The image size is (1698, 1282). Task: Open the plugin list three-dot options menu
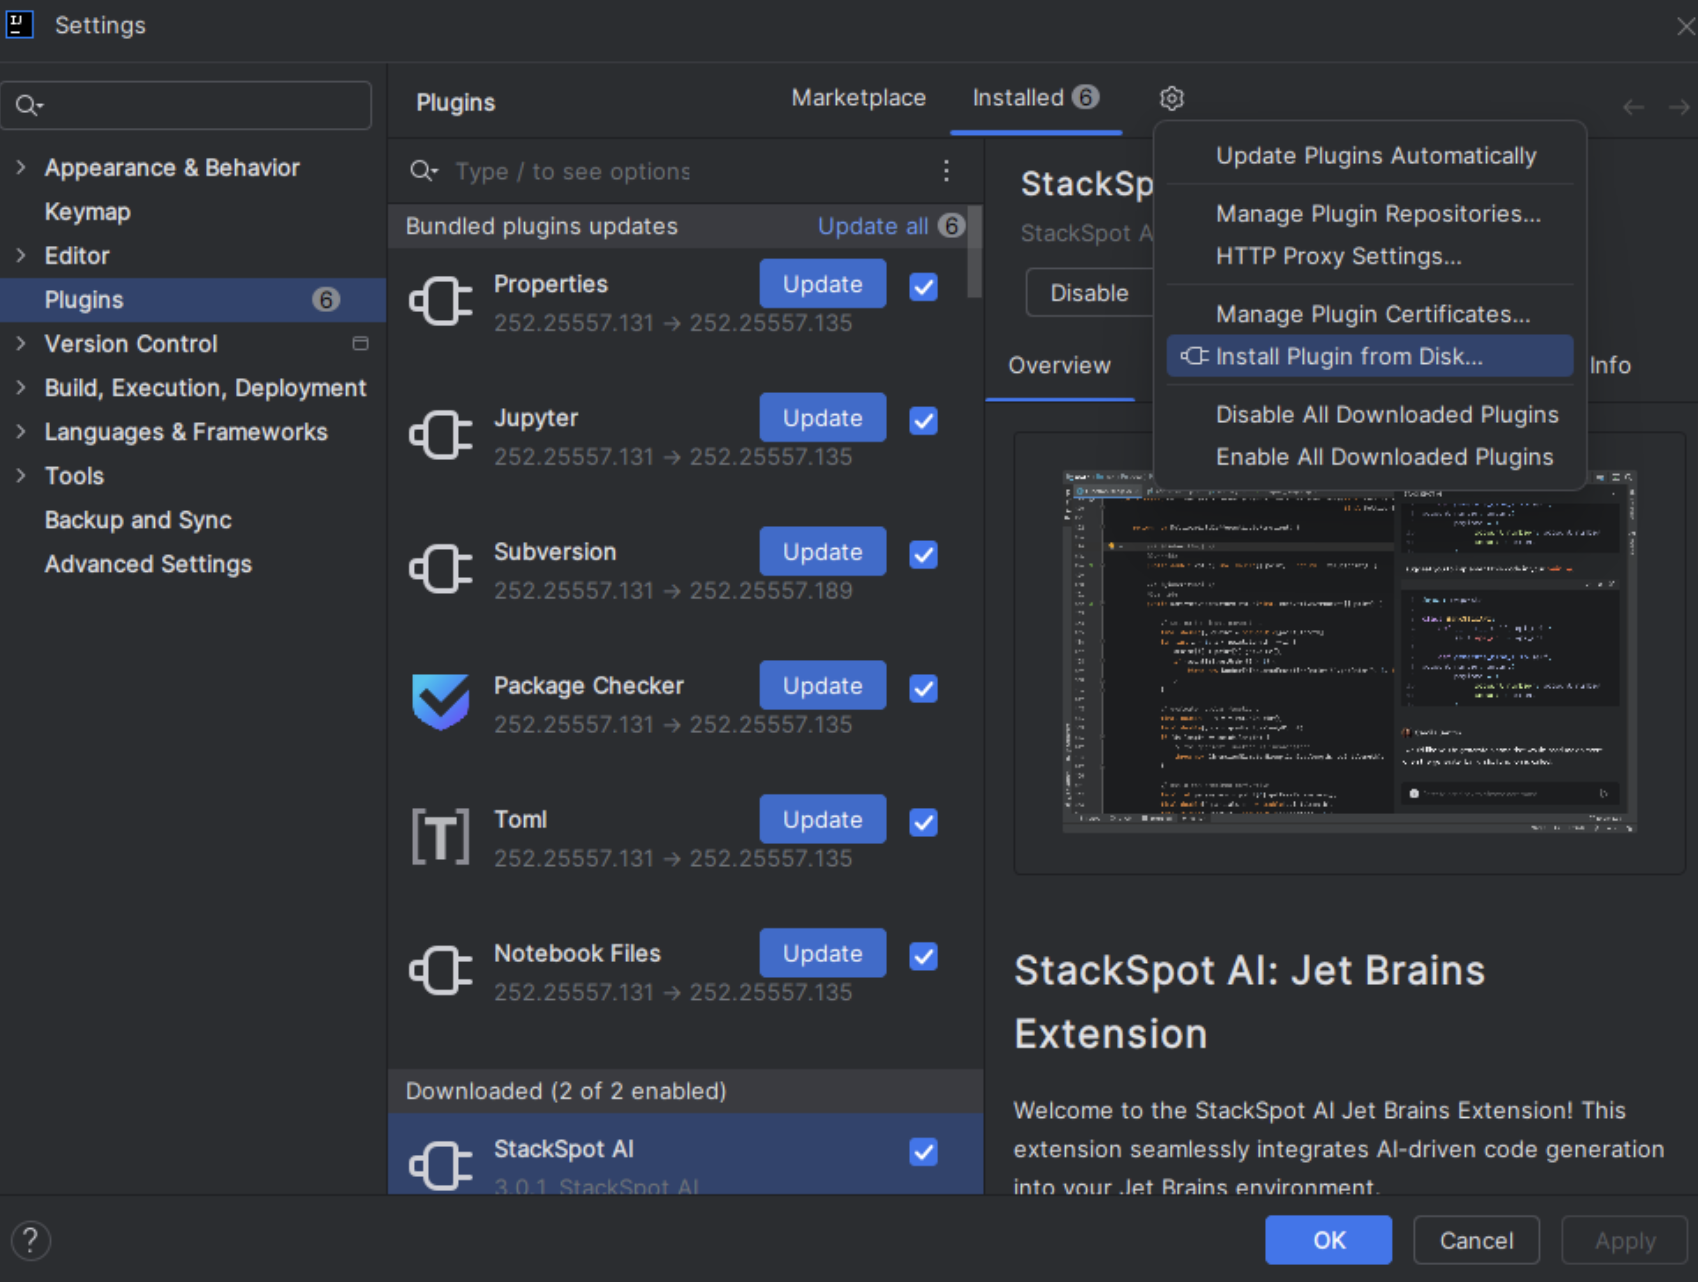point(945,171)
